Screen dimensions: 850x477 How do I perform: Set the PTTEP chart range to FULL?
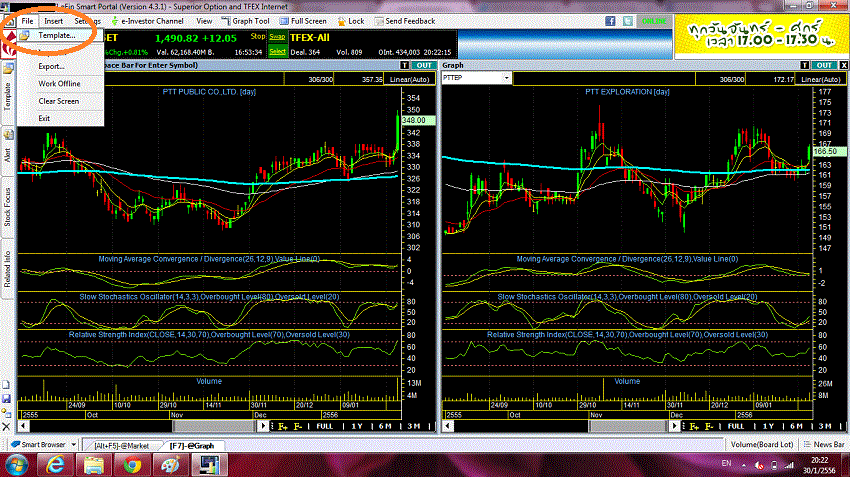coord(736,427)
